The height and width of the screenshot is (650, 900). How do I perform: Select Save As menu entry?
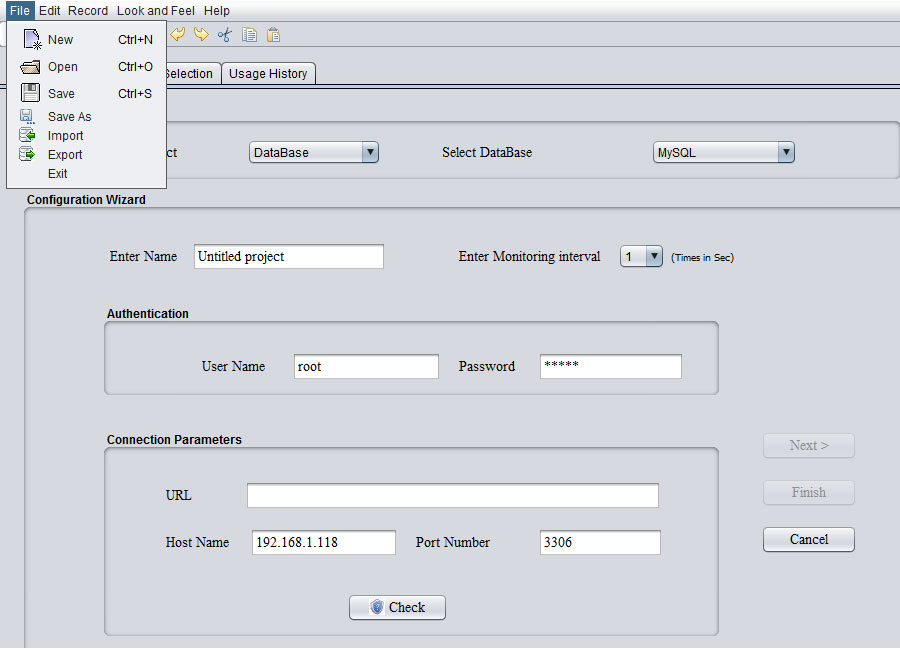pyautogui.click(x=69, y=117)
